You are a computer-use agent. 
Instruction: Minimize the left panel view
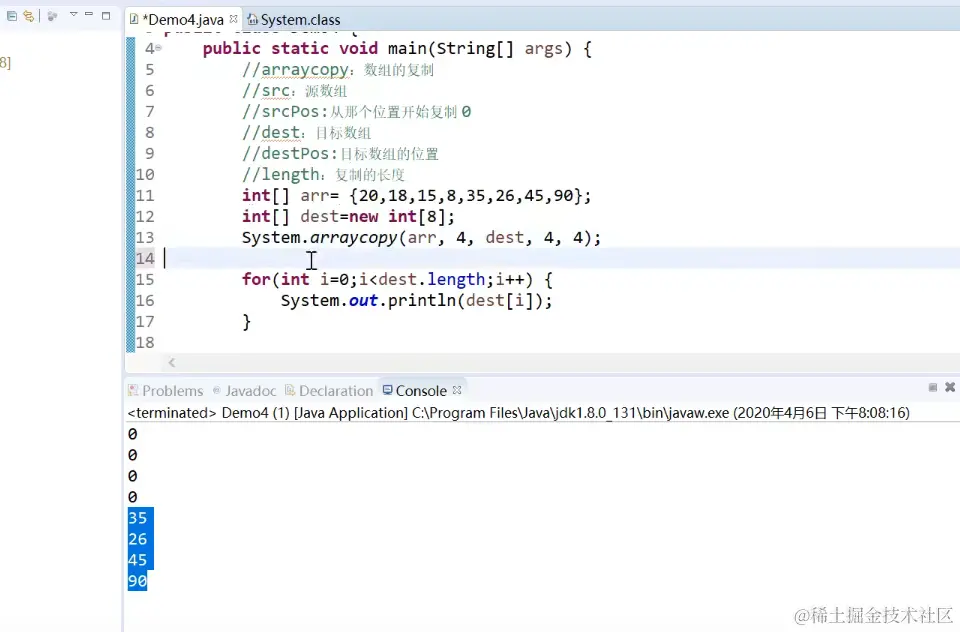[89, 14]
